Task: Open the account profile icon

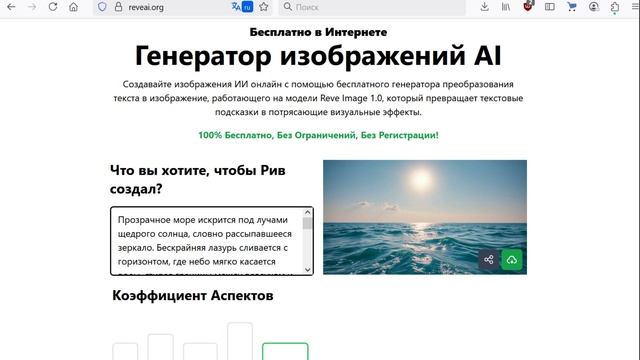Action: tap(594, 7)
